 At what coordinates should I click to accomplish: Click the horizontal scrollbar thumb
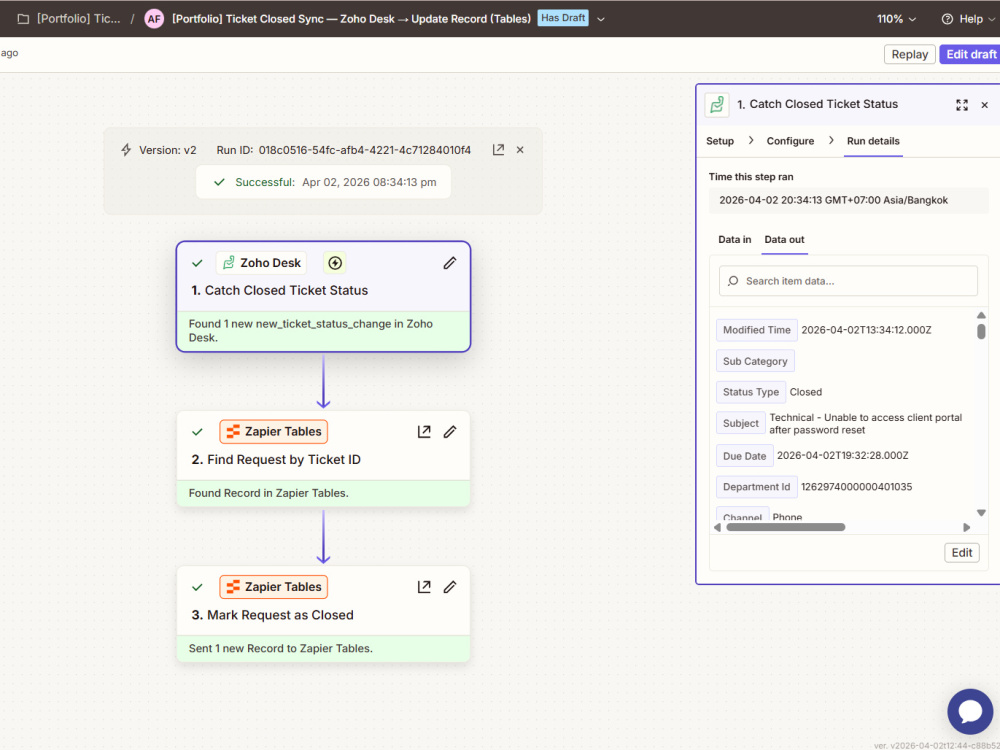786,527
